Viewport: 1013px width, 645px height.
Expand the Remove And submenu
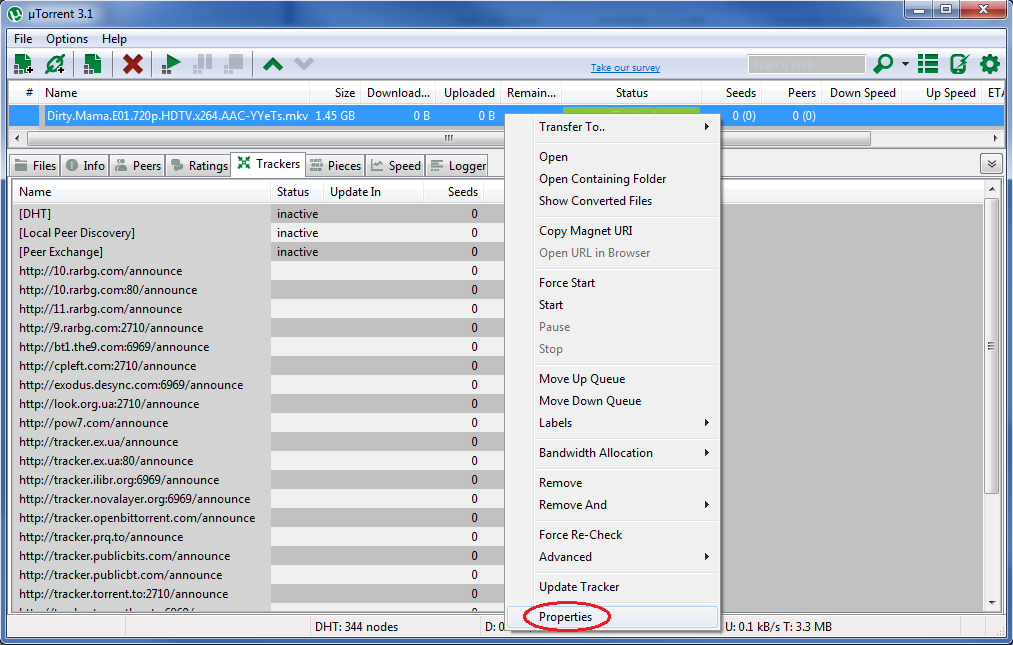click(x=625, y=505)
